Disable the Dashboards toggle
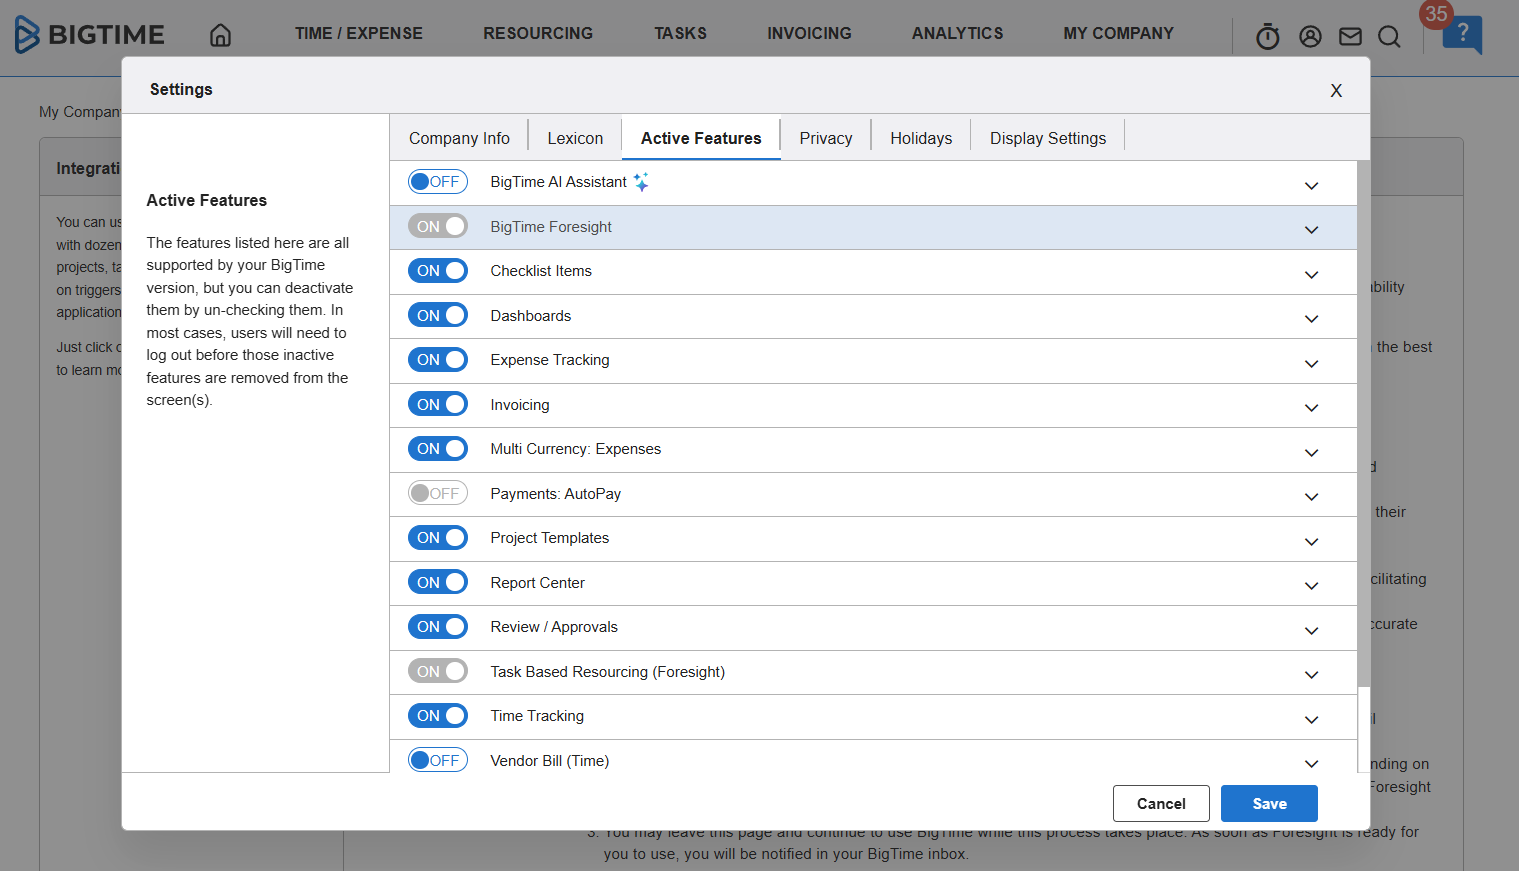 (x=438, y=315)
